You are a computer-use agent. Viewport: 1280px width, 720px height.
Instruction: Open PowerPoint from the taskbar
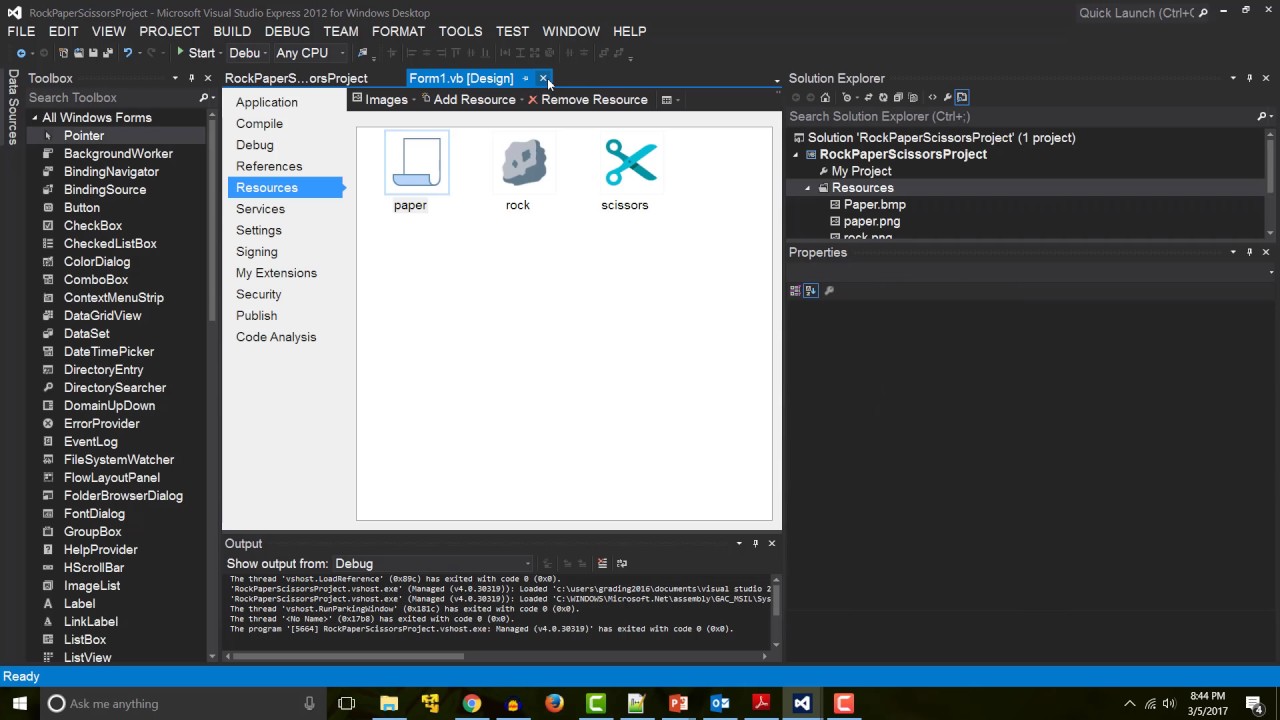(678, 703)
